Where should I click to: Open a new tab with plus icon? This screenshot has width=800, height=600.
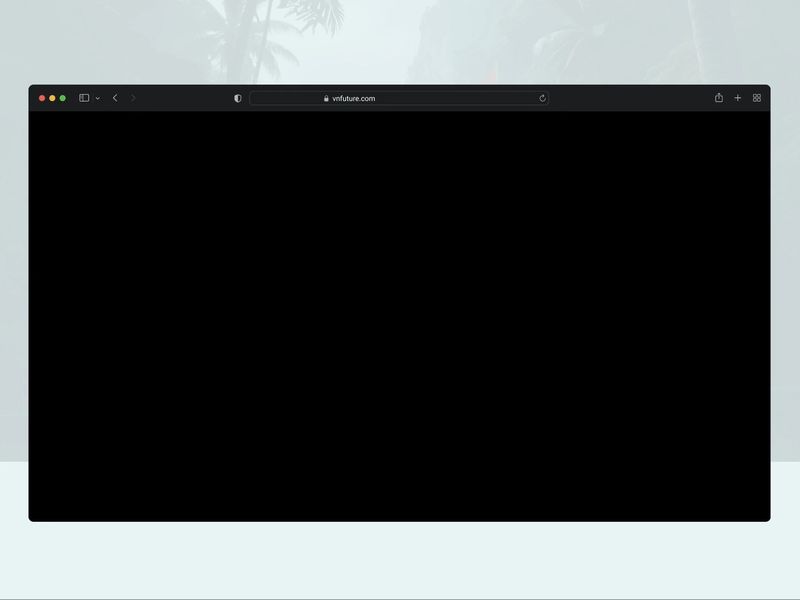[738, 98]
